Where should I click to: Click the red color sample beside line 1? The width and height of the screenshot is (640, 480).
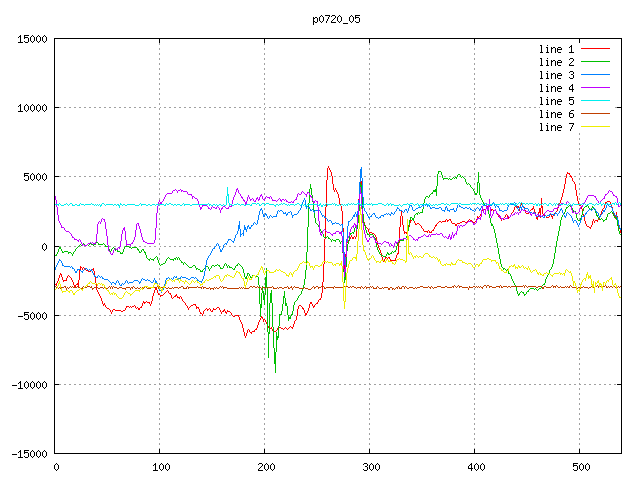click(x=596, y=49)
